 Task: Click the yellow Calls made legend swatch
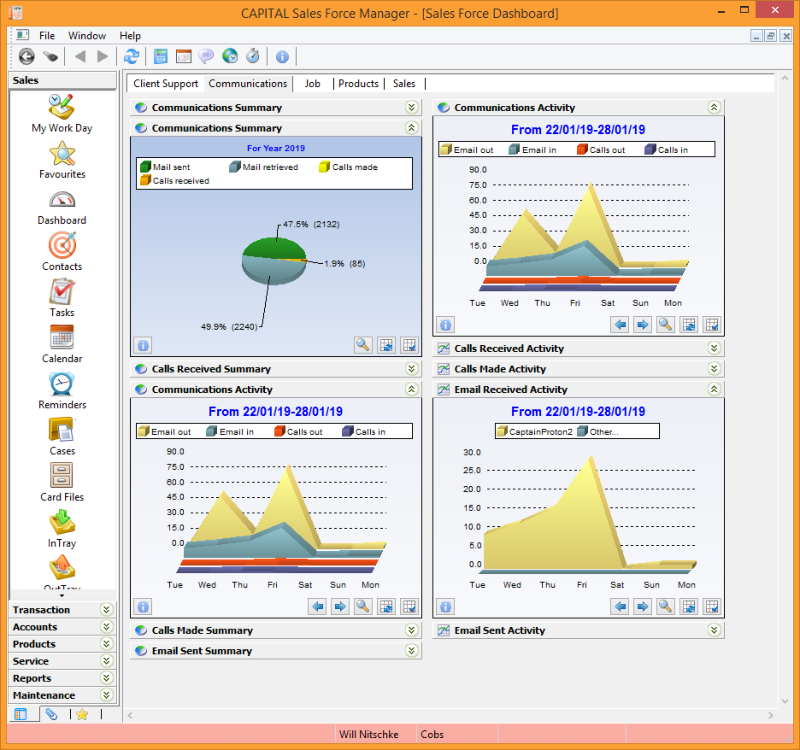point(324,167)
